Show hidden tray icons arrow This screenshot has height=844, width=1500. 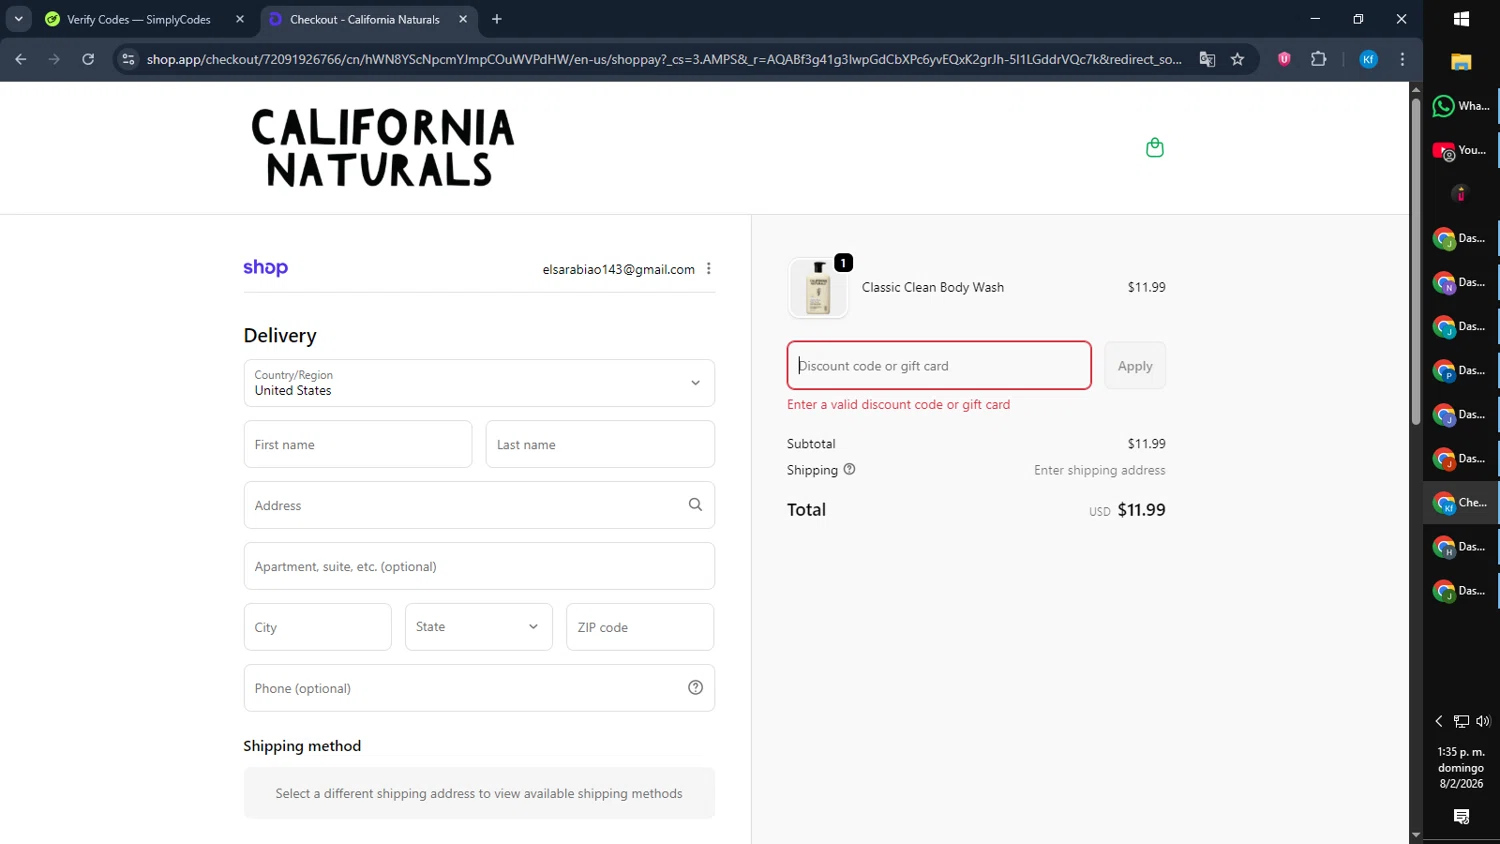[1439, 721]
